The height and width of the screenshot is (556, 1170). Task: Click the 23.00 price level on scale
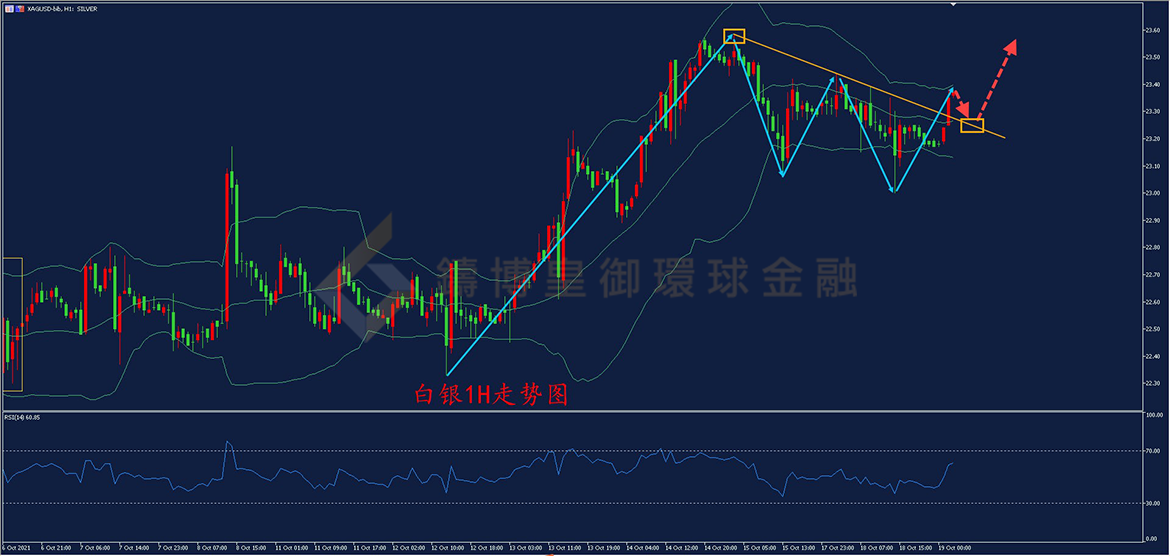pyautogui.click(x=1151, y=193)
